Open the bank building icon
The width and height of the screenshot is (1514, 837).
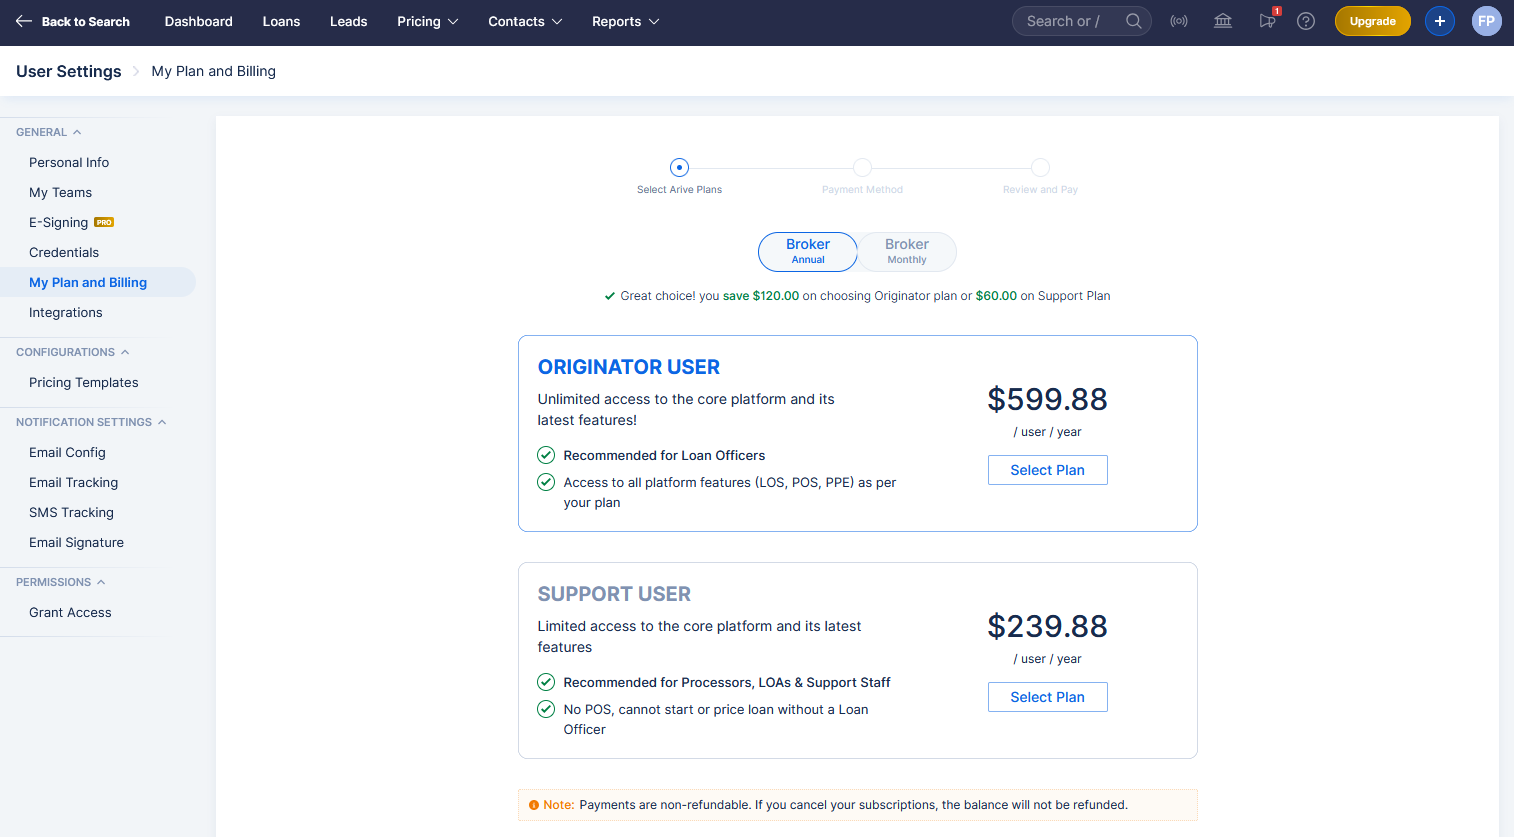(1223, 21)
